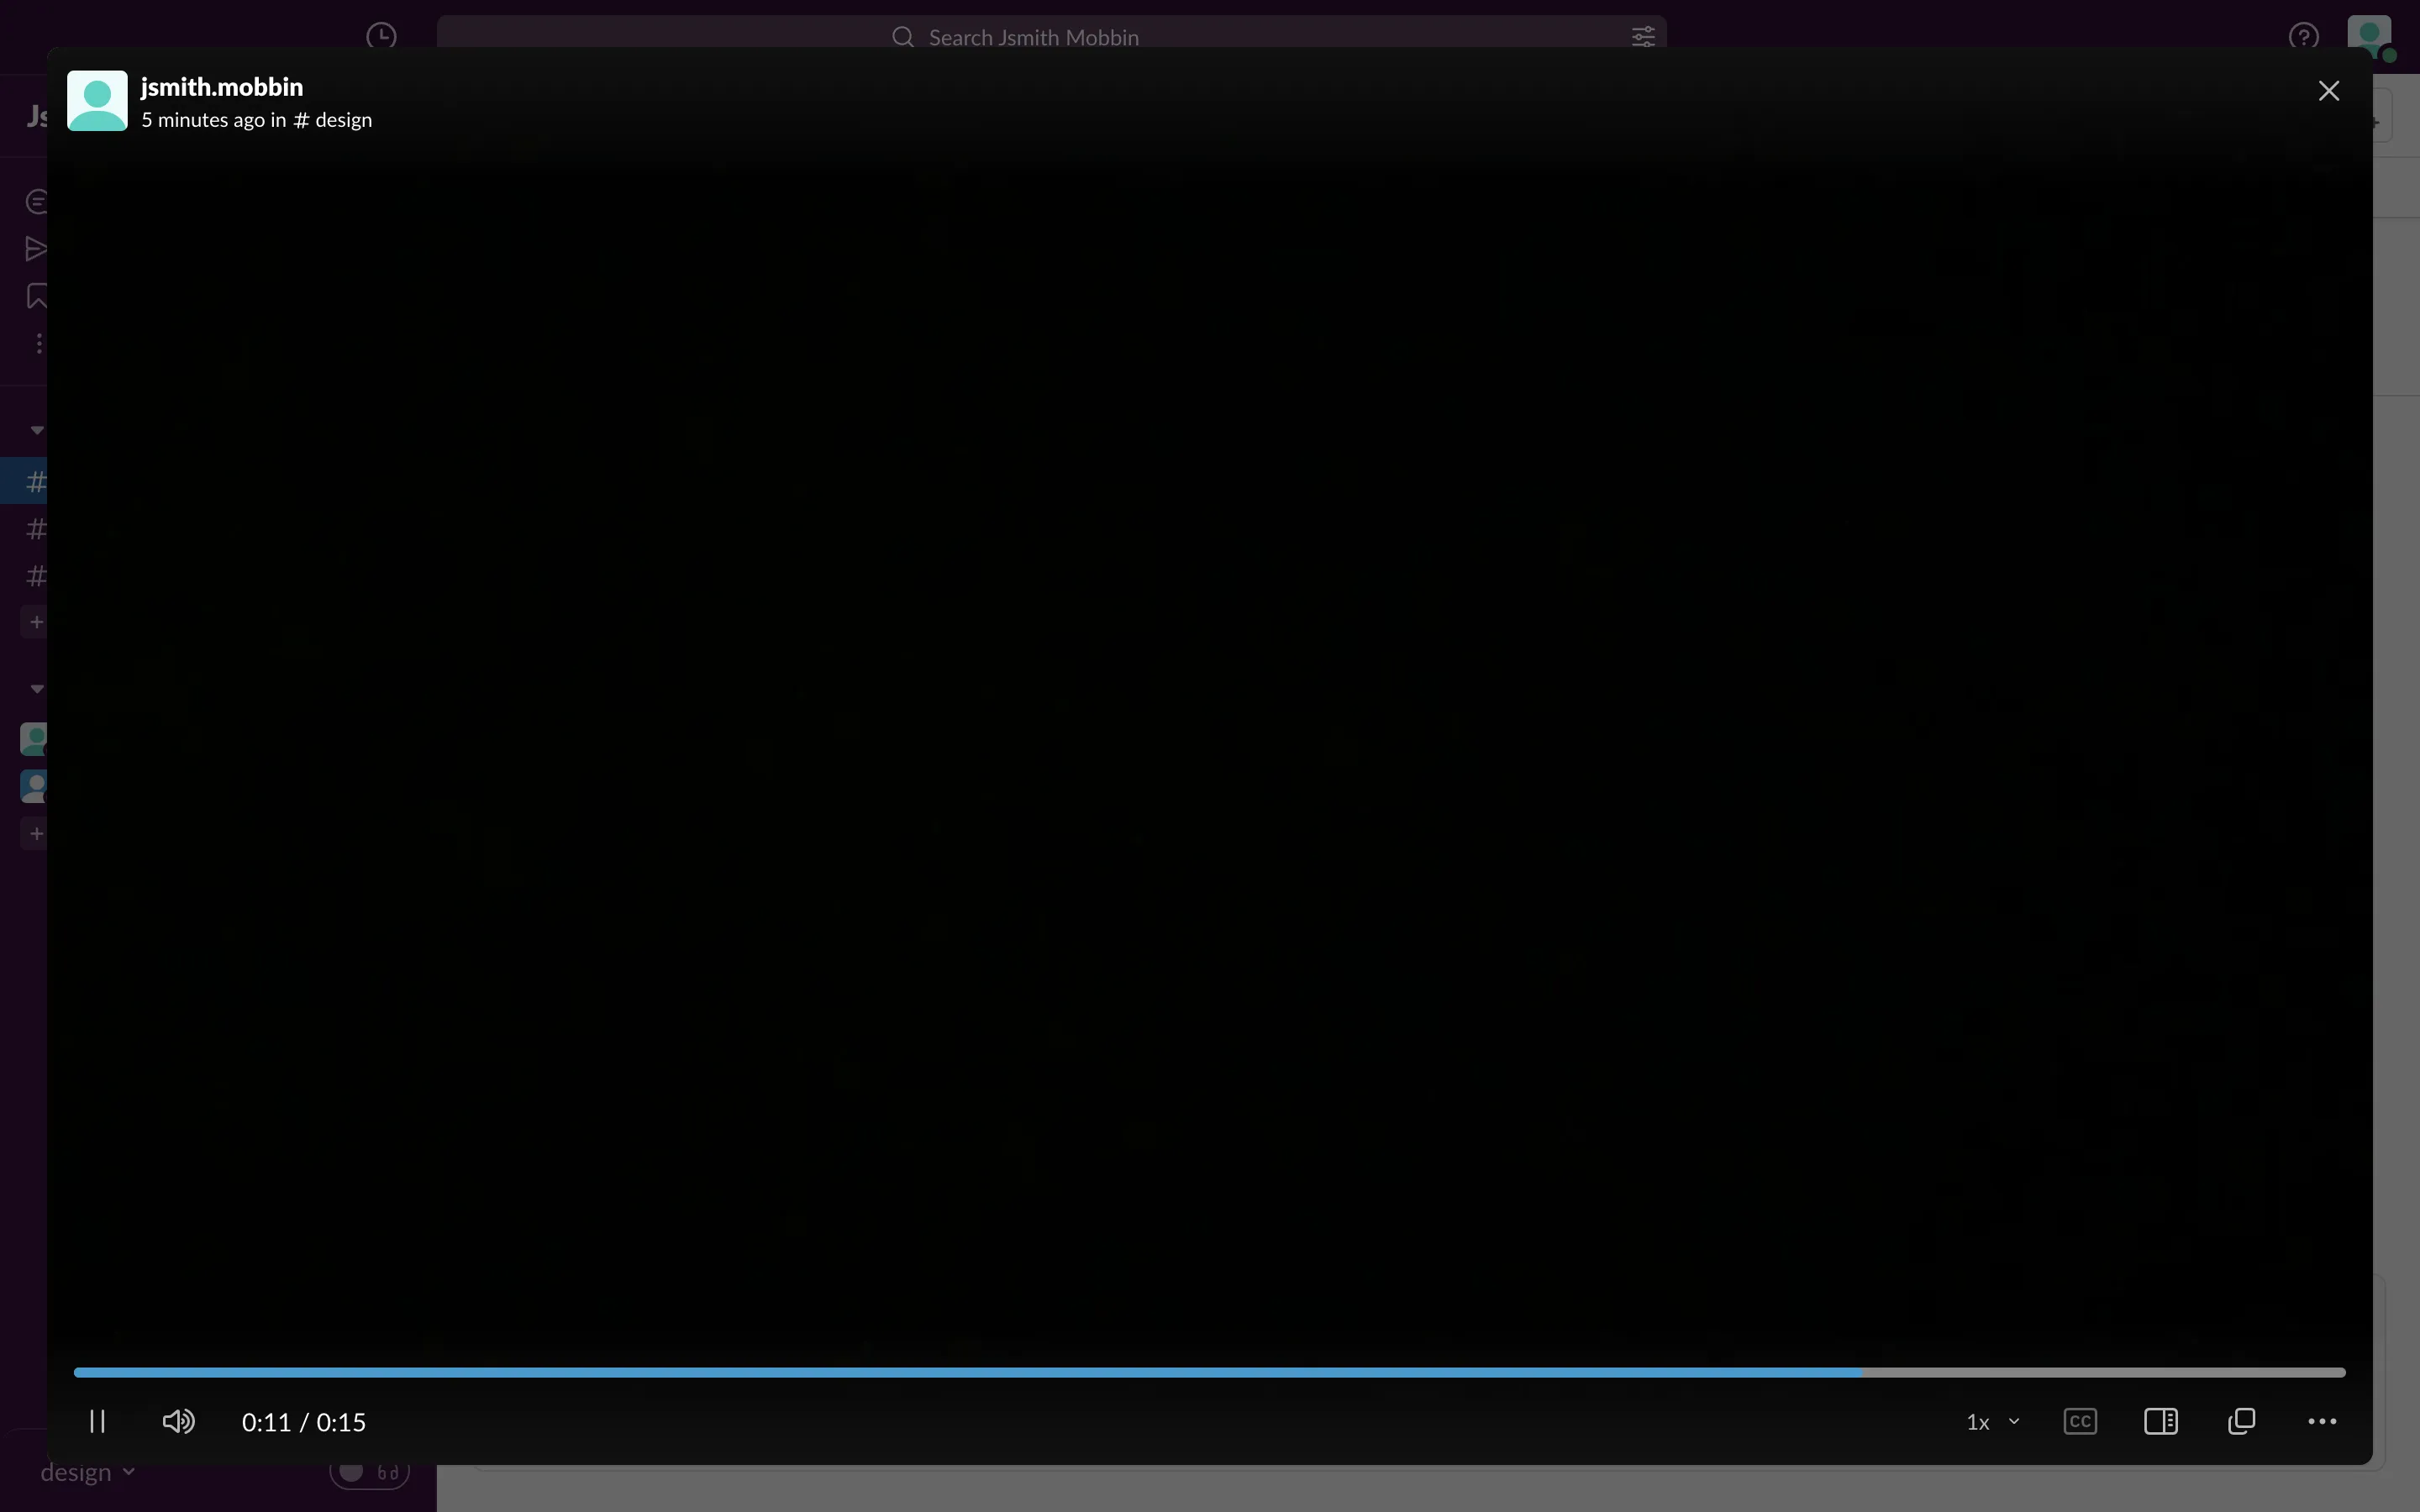Toggle closed captions CC button
Viewport: 2420px width, 1512px height.
[2080, 1421]
